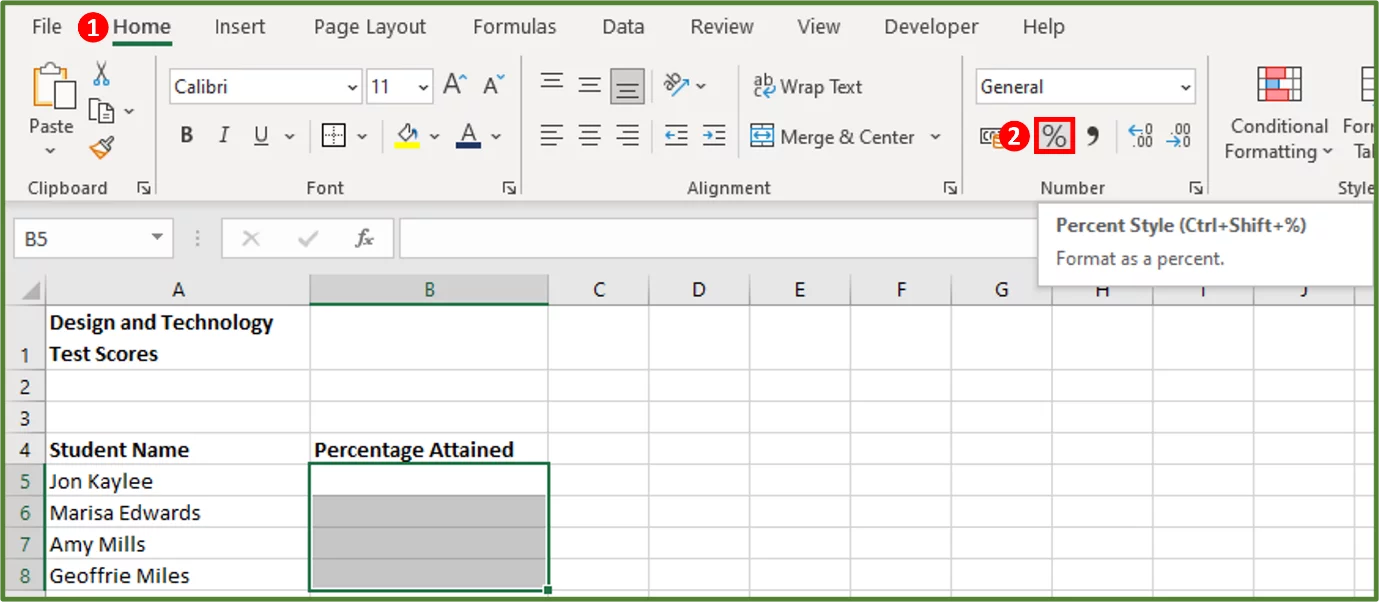Click the Font Color swatch
1379x602 pixels.
point(470,136)
